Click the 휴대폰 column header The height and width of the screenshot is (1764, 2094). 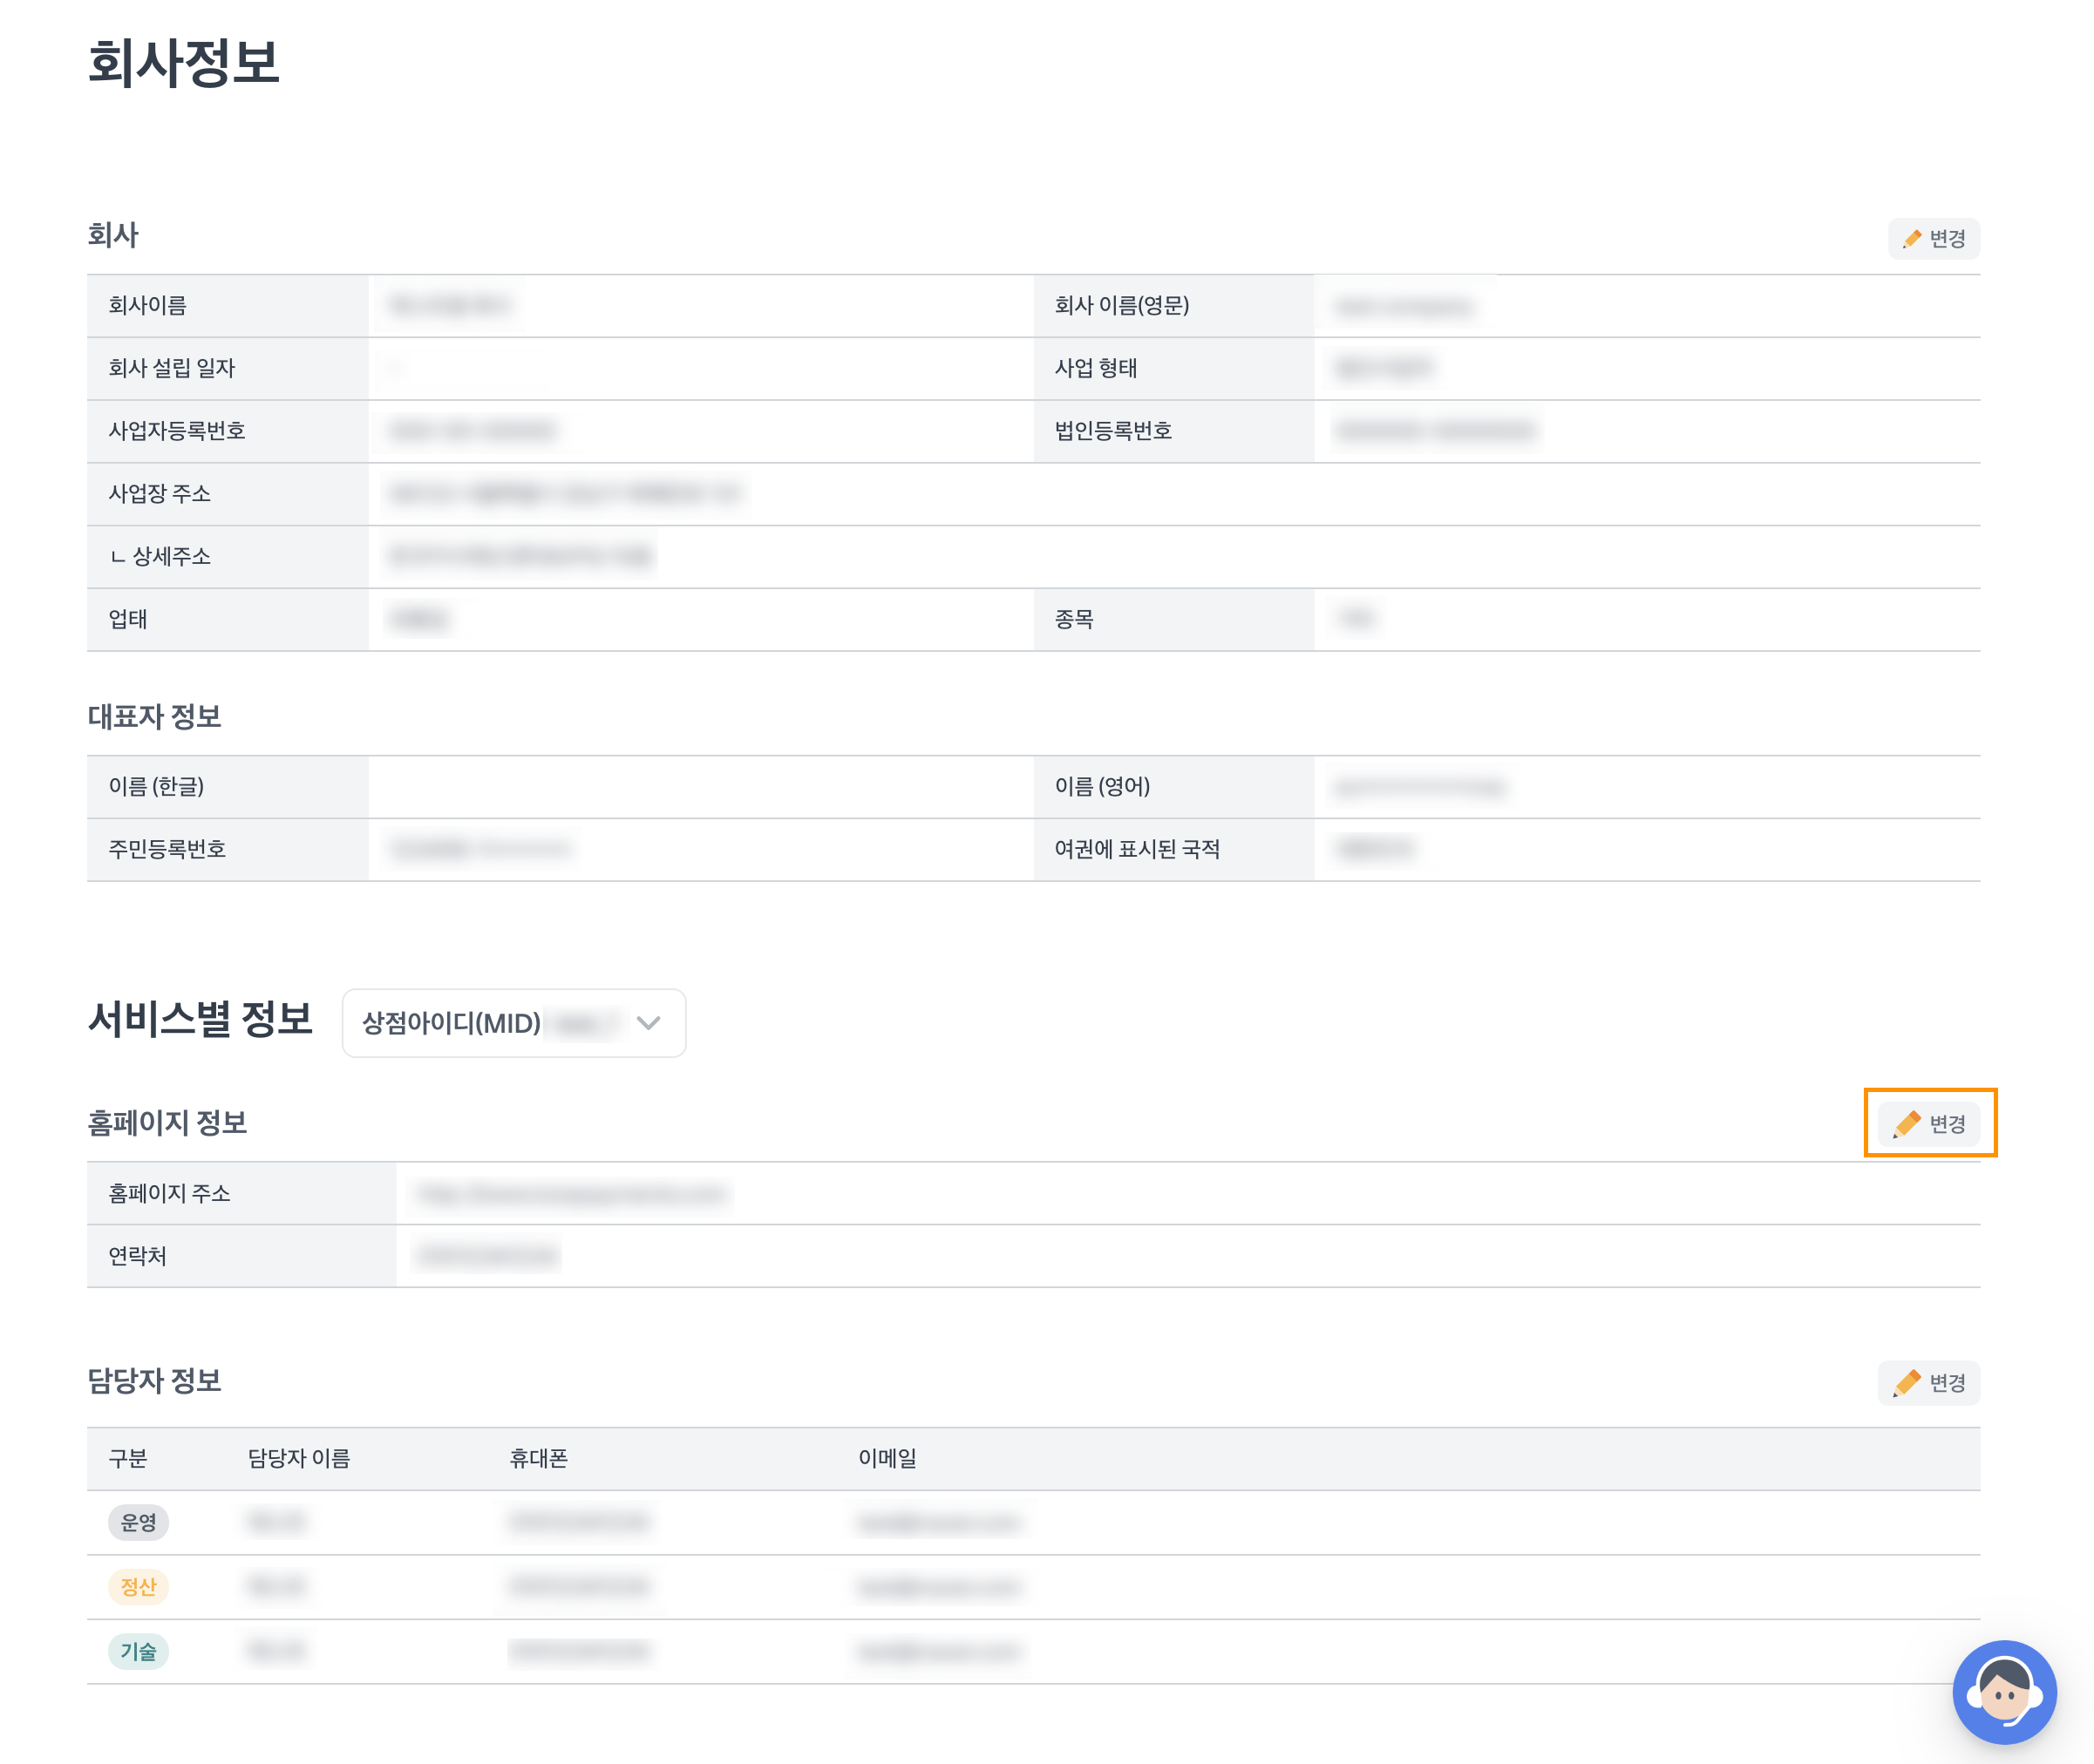pos(538,1458)
